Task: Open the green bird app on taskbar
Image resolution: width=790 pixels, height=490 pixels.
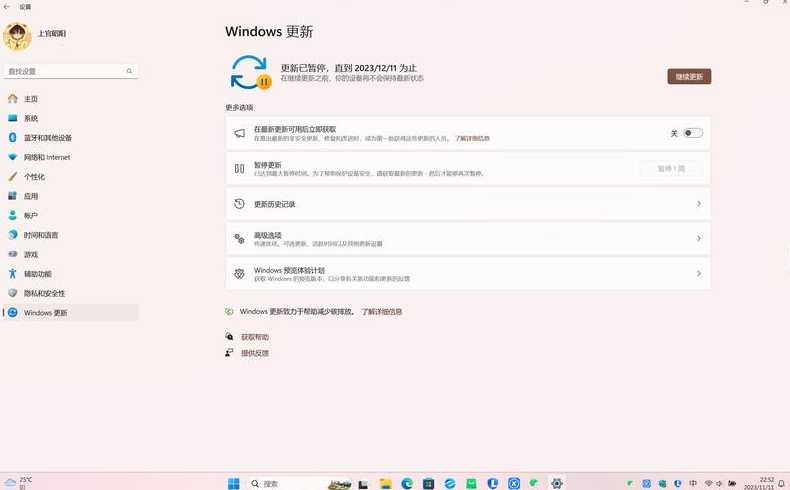Action: [534, 483]
